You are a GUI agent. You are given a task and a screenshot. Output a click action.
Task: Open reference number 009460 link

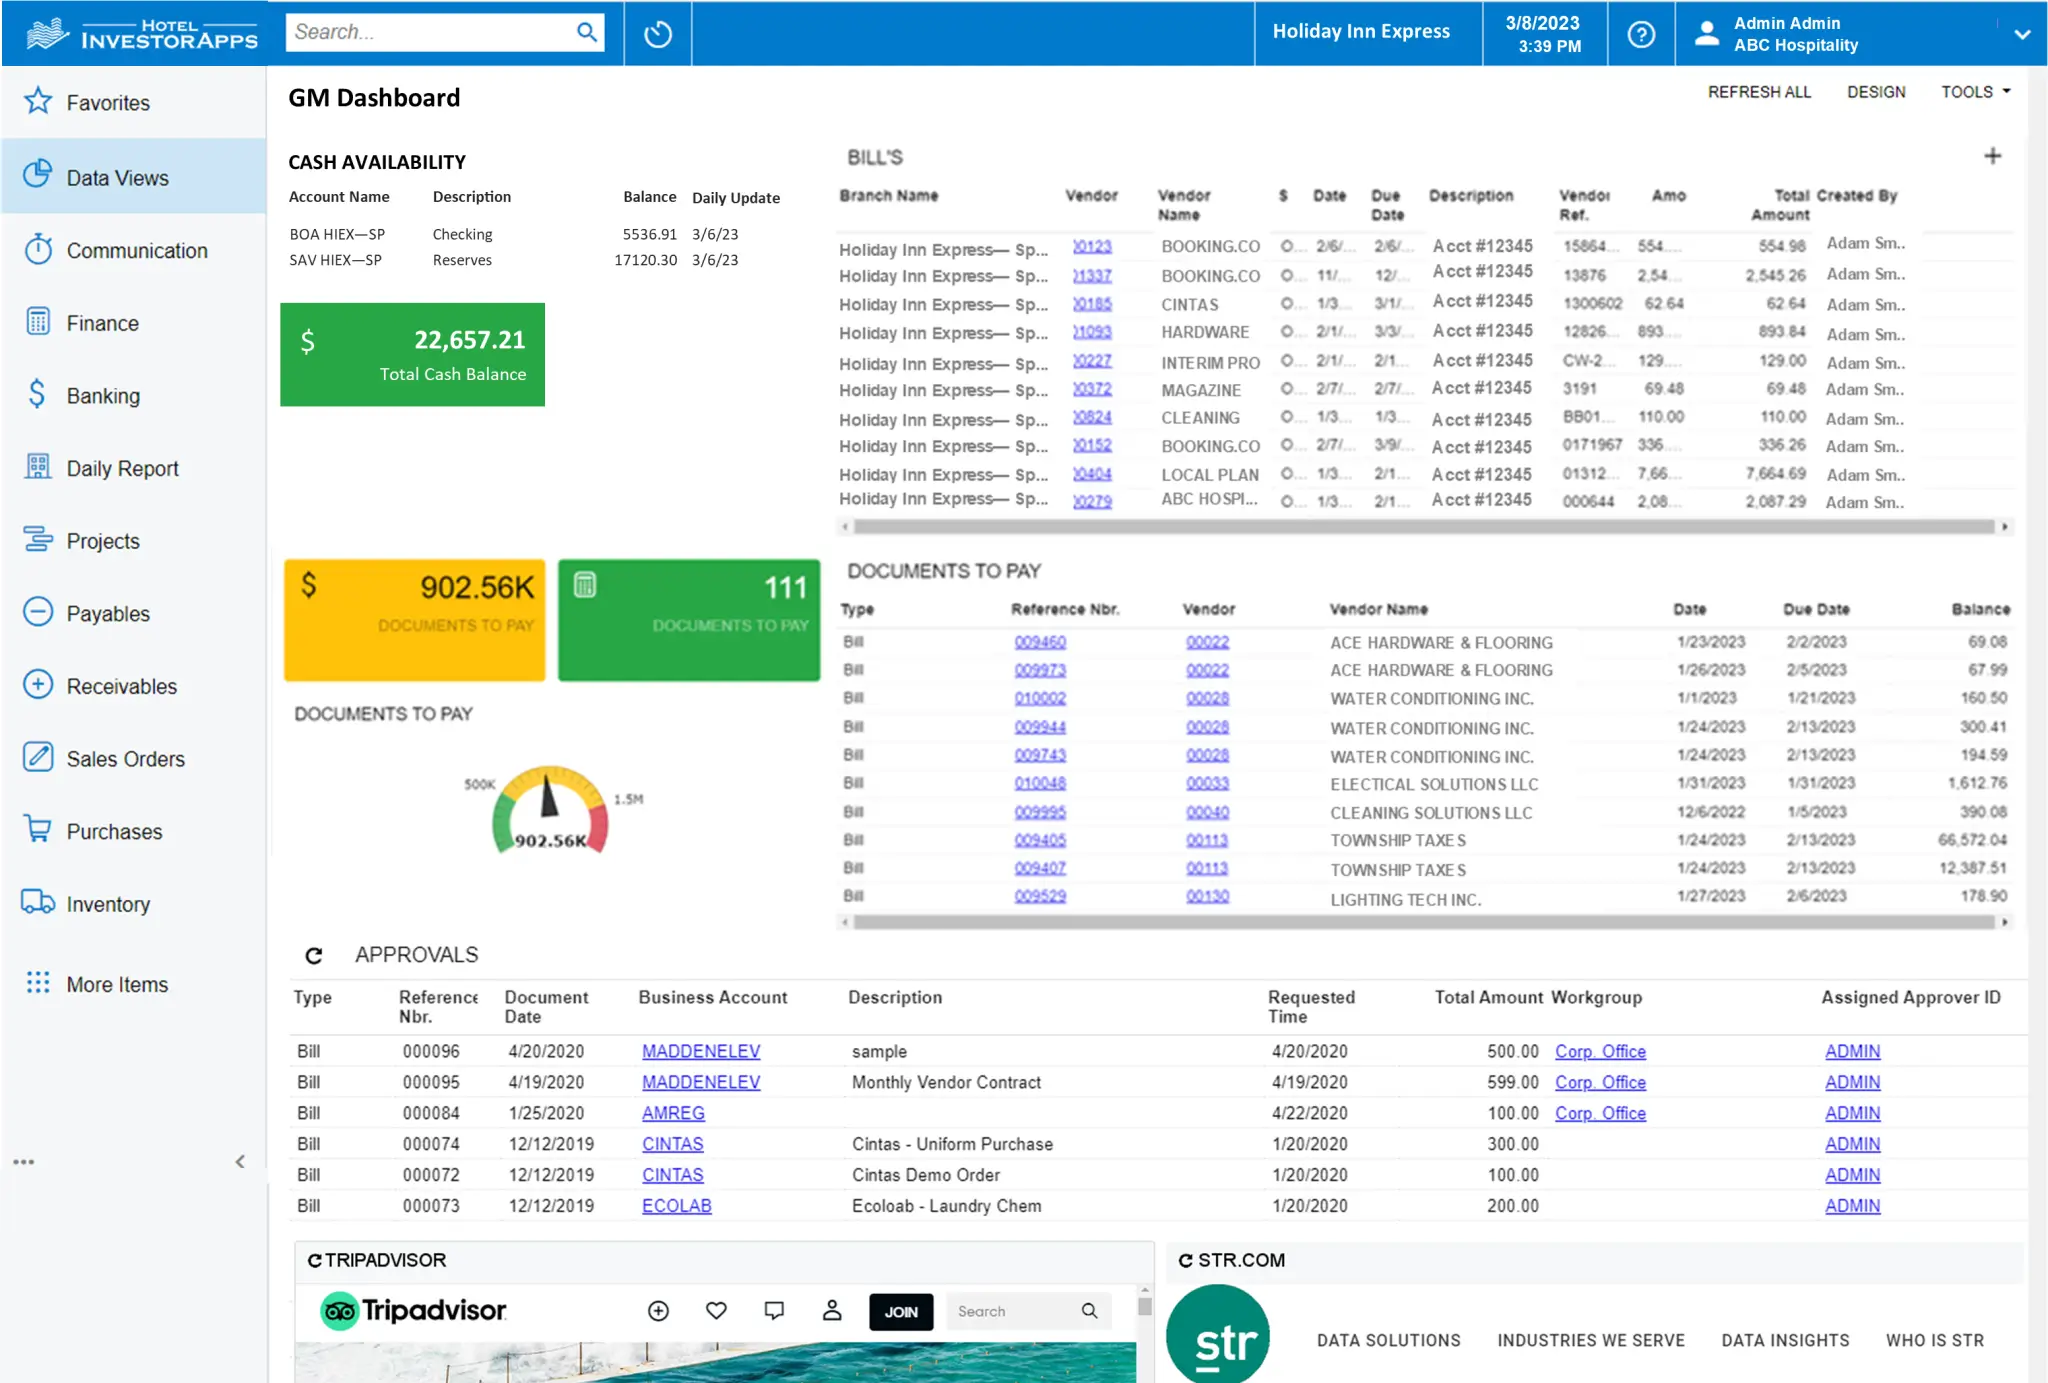click(1040, 642)
